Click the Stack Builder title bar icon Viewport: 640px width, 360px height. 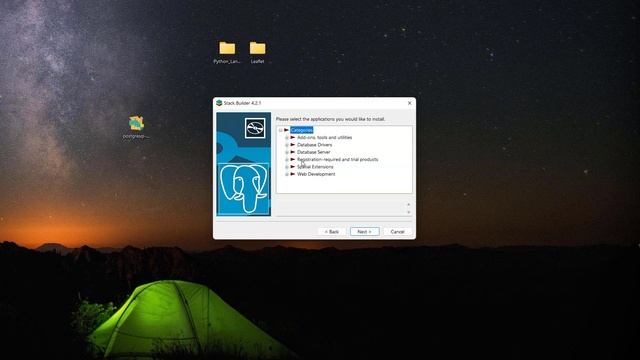pyautogui.click(x=219, y=103)
